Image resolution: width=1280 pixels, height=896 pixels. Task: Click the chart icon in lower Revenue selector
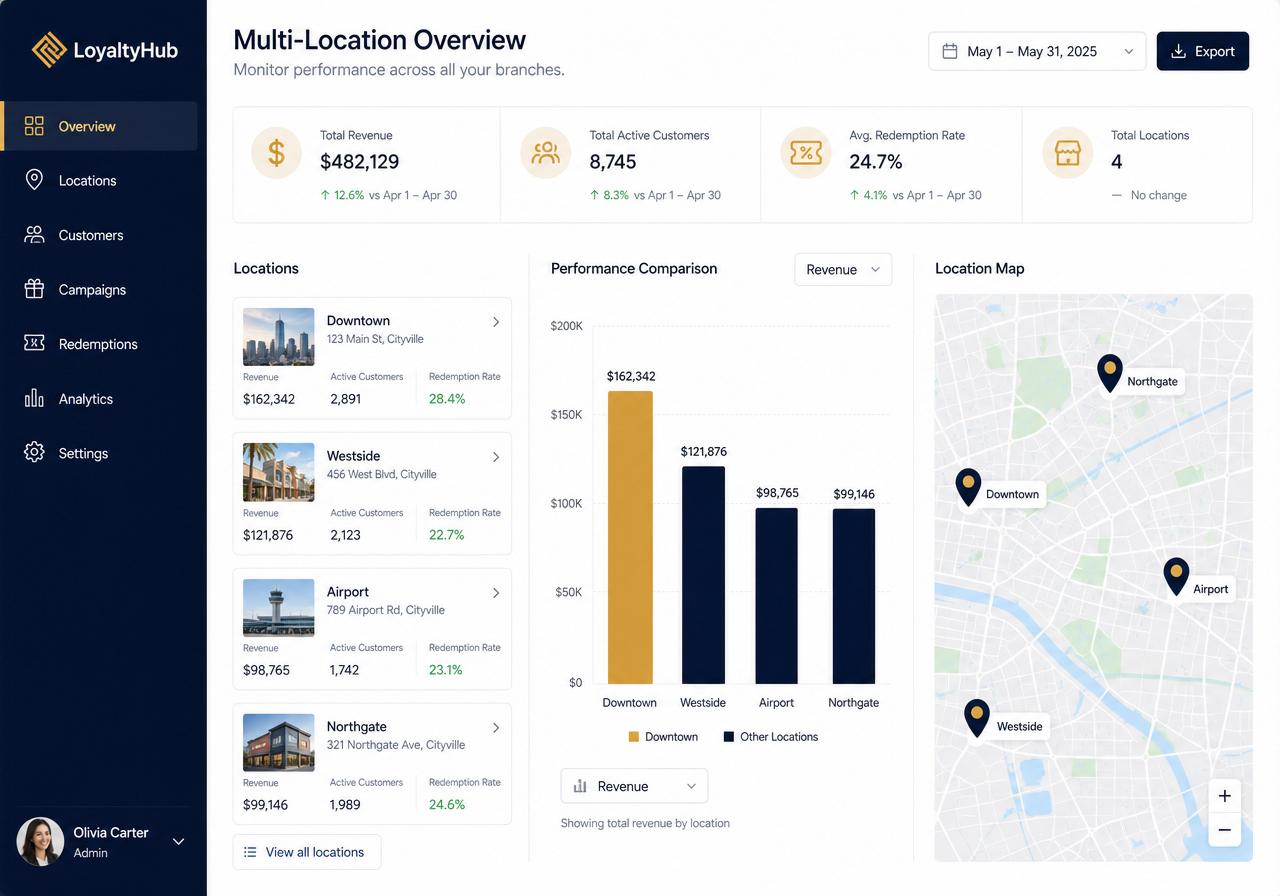[580, 786]
